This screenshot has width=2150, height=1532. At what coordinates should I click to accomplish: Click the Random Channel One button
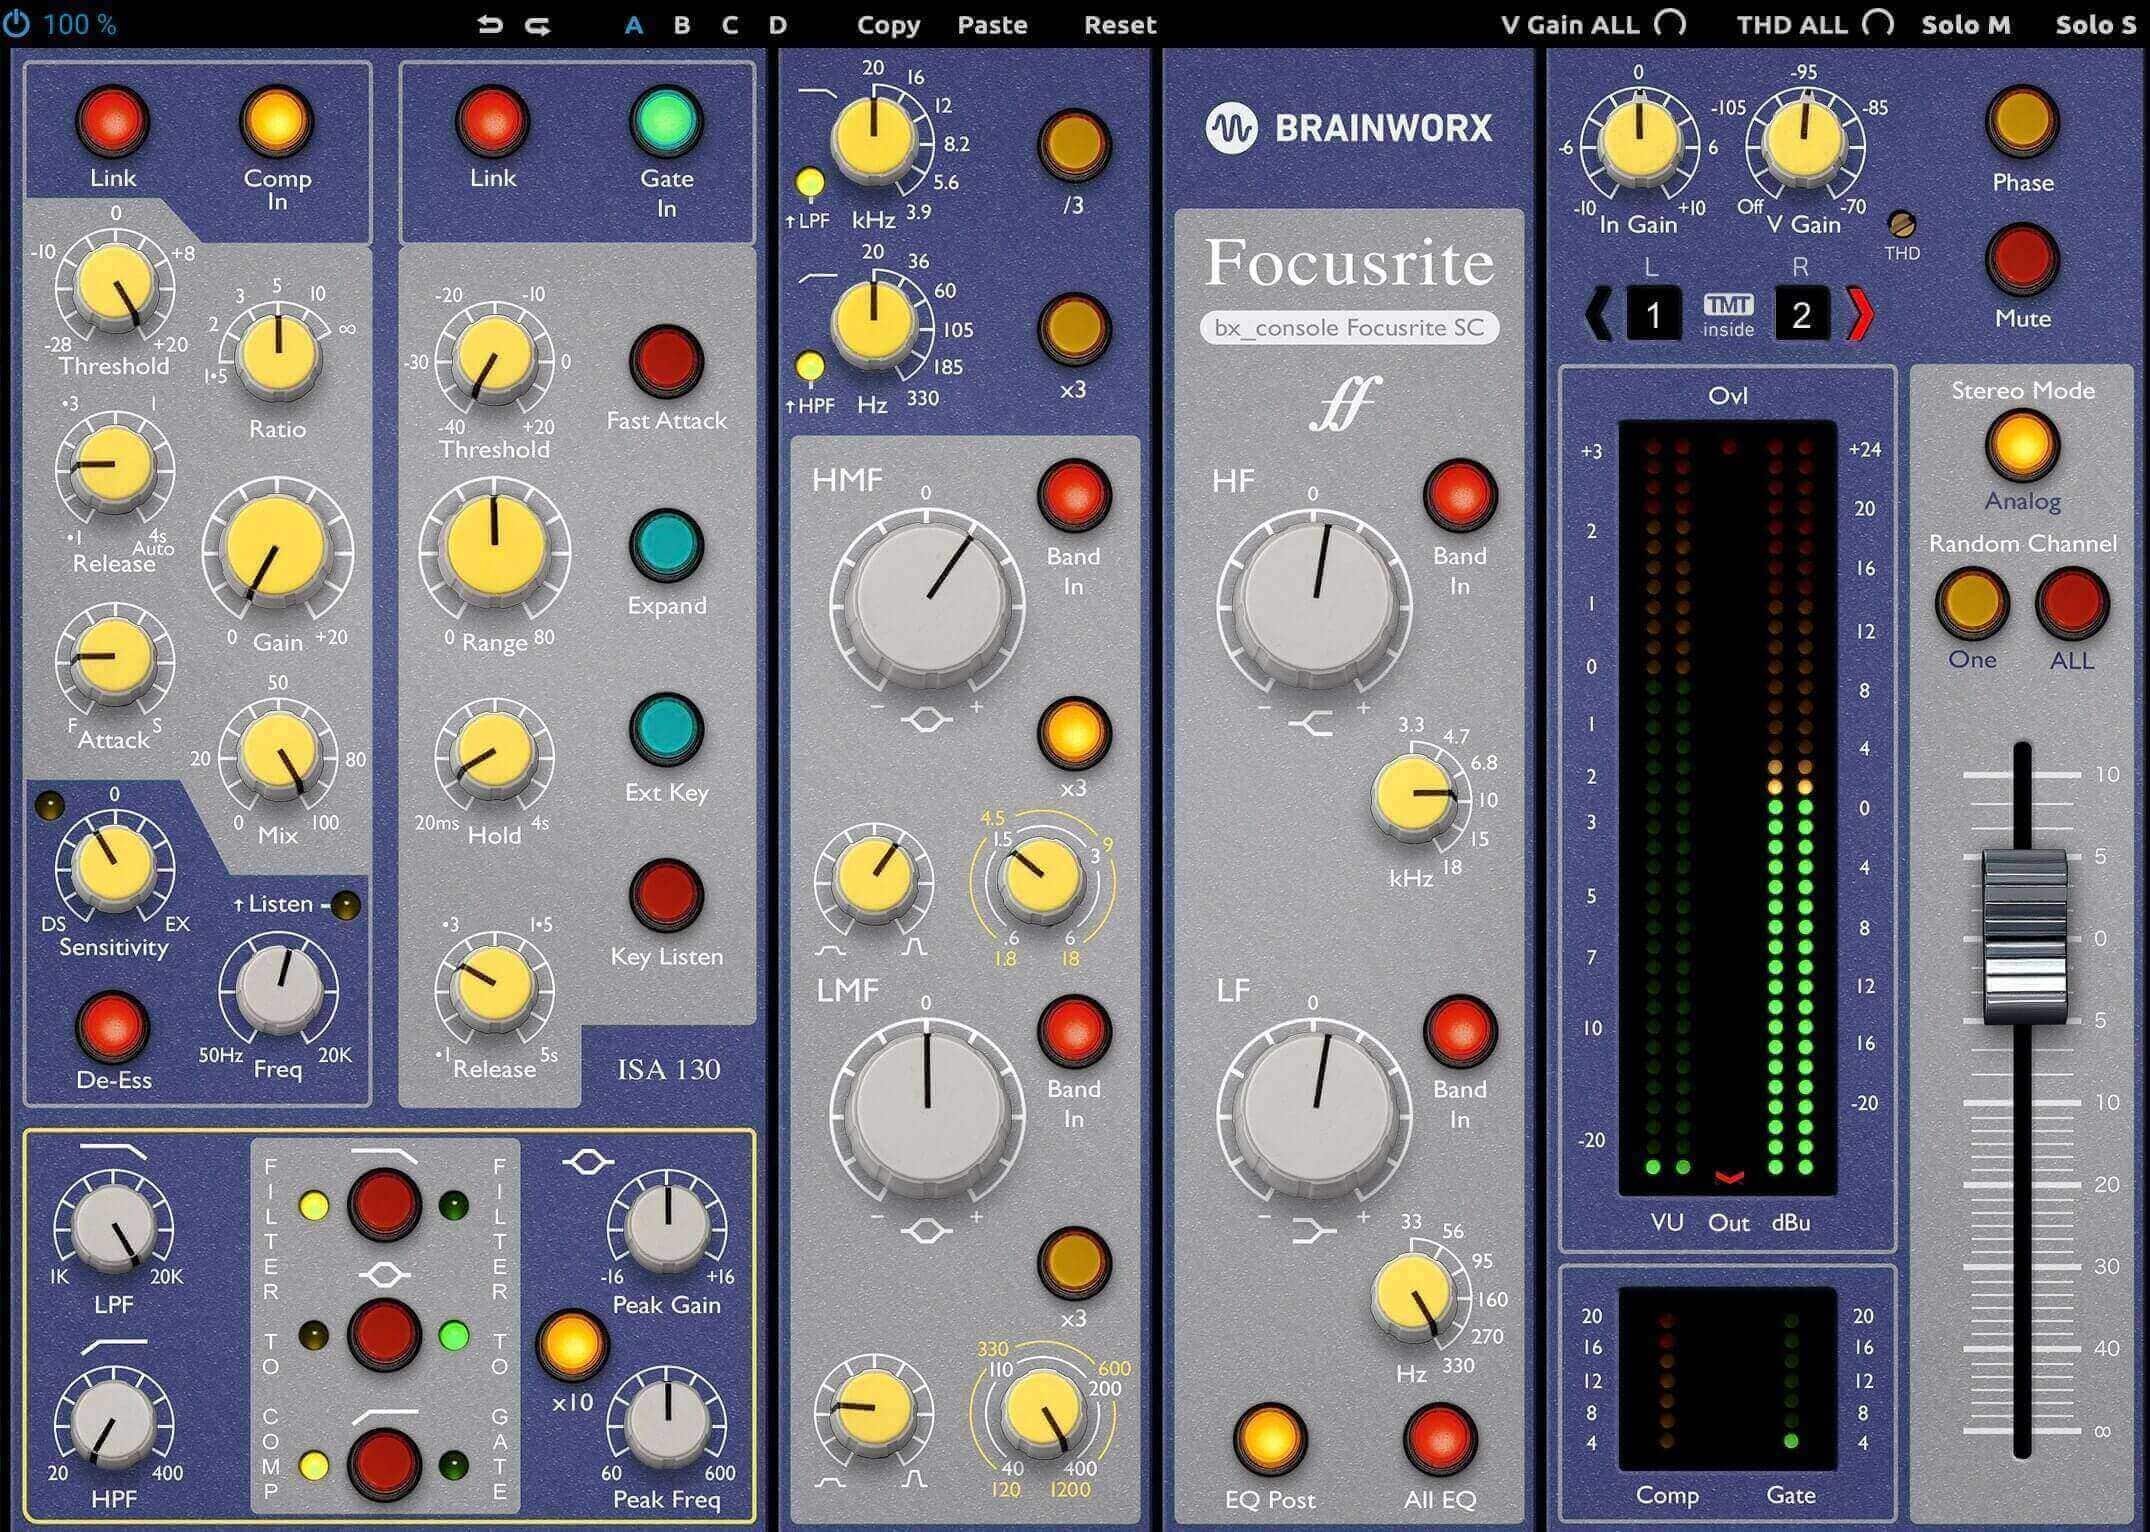point(1972,604)
